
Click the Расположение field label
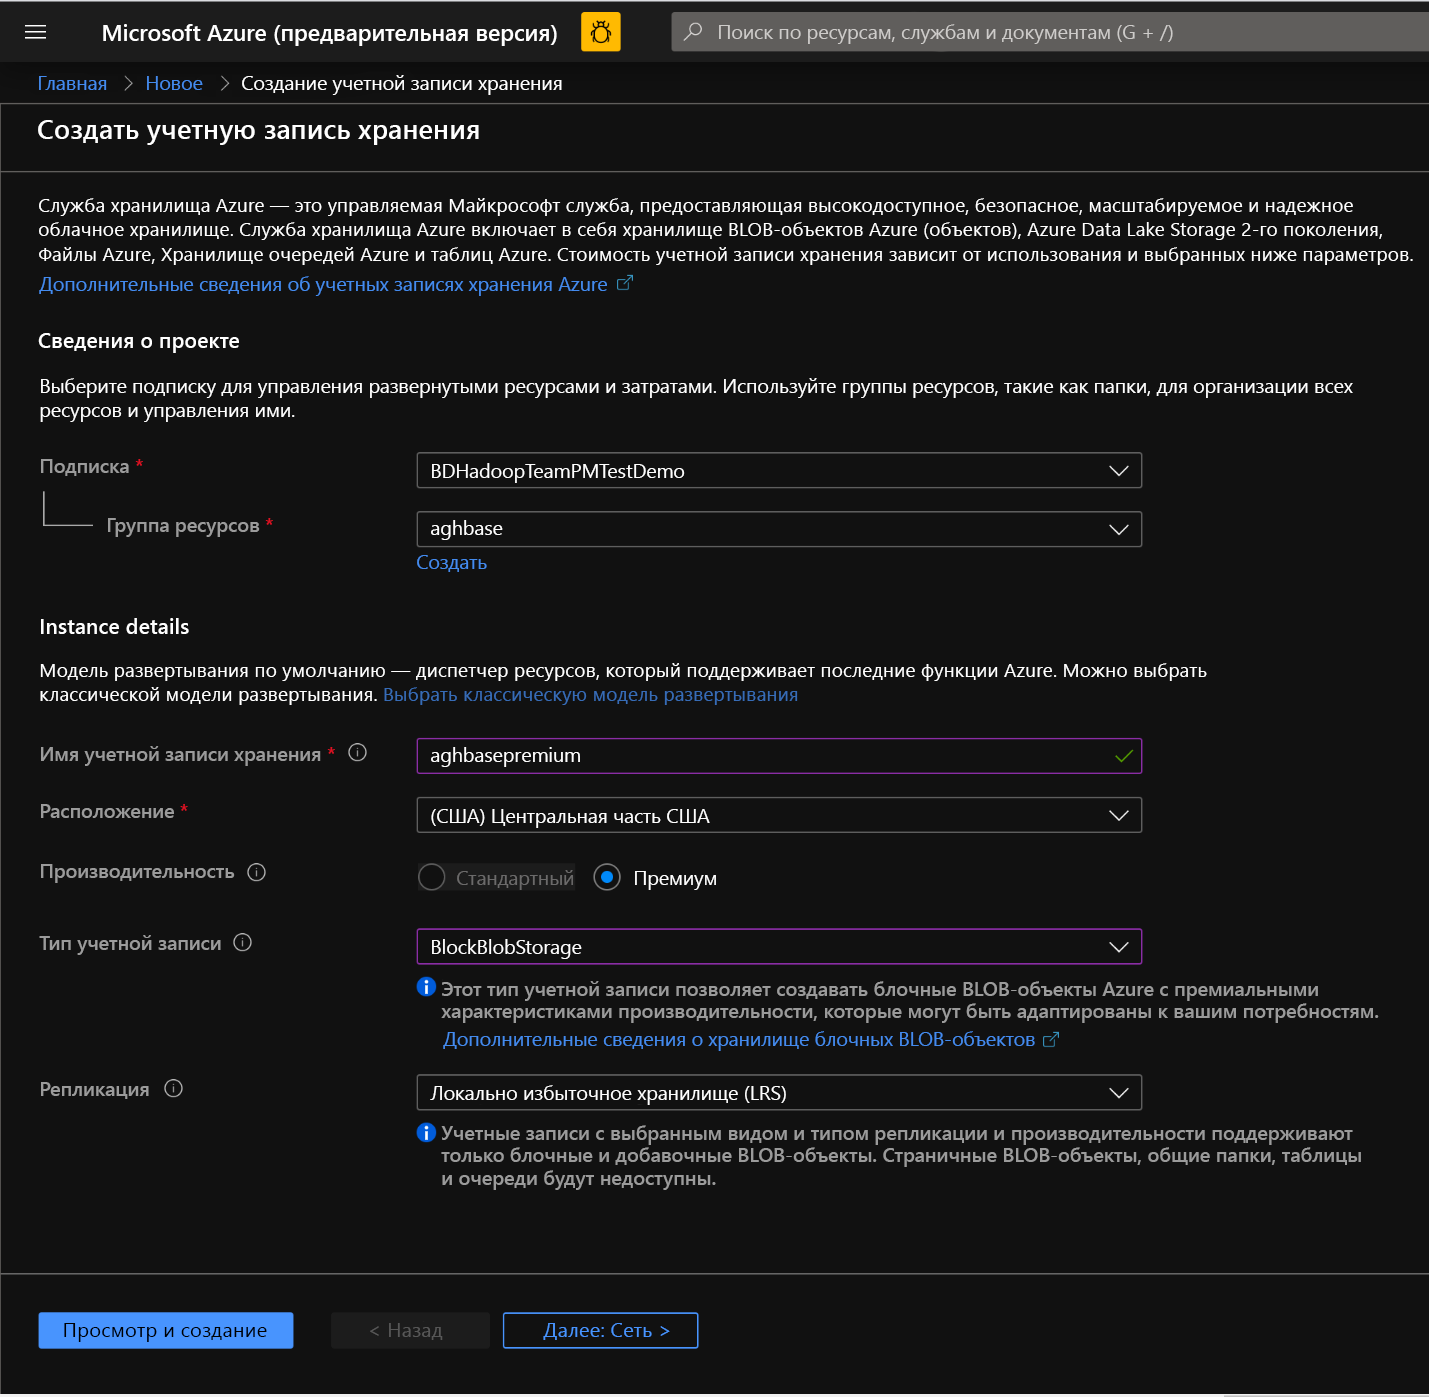point(107,812)
